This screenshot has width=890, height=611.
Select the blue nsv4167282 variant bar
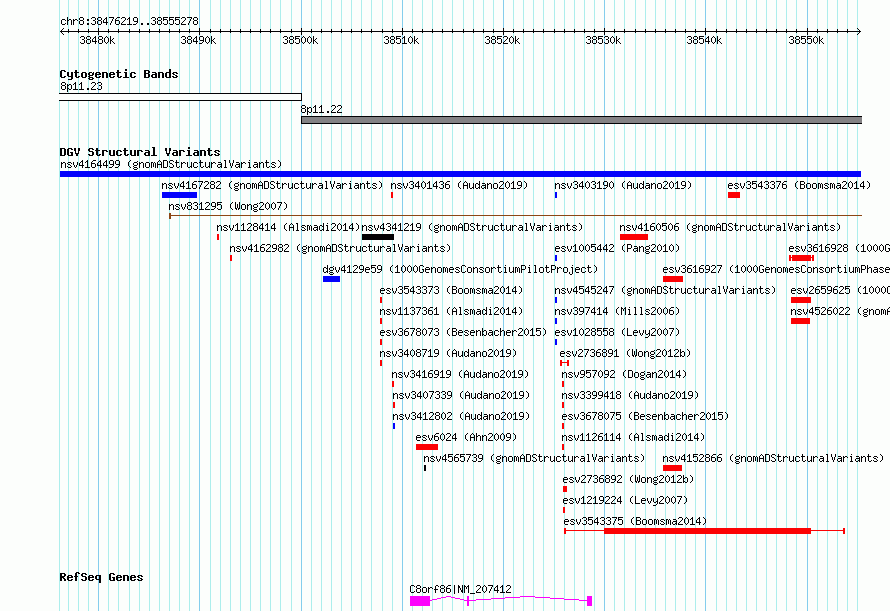(x=179, y=195)
